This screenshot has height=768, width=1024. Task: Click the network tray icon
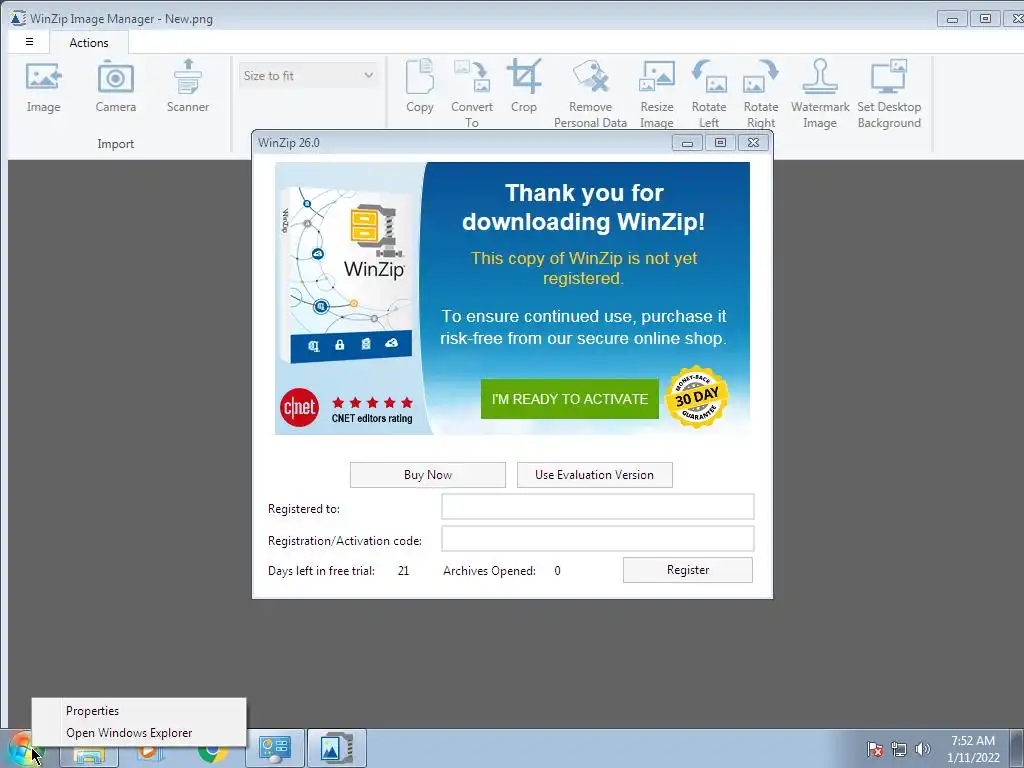click(899, 749)
